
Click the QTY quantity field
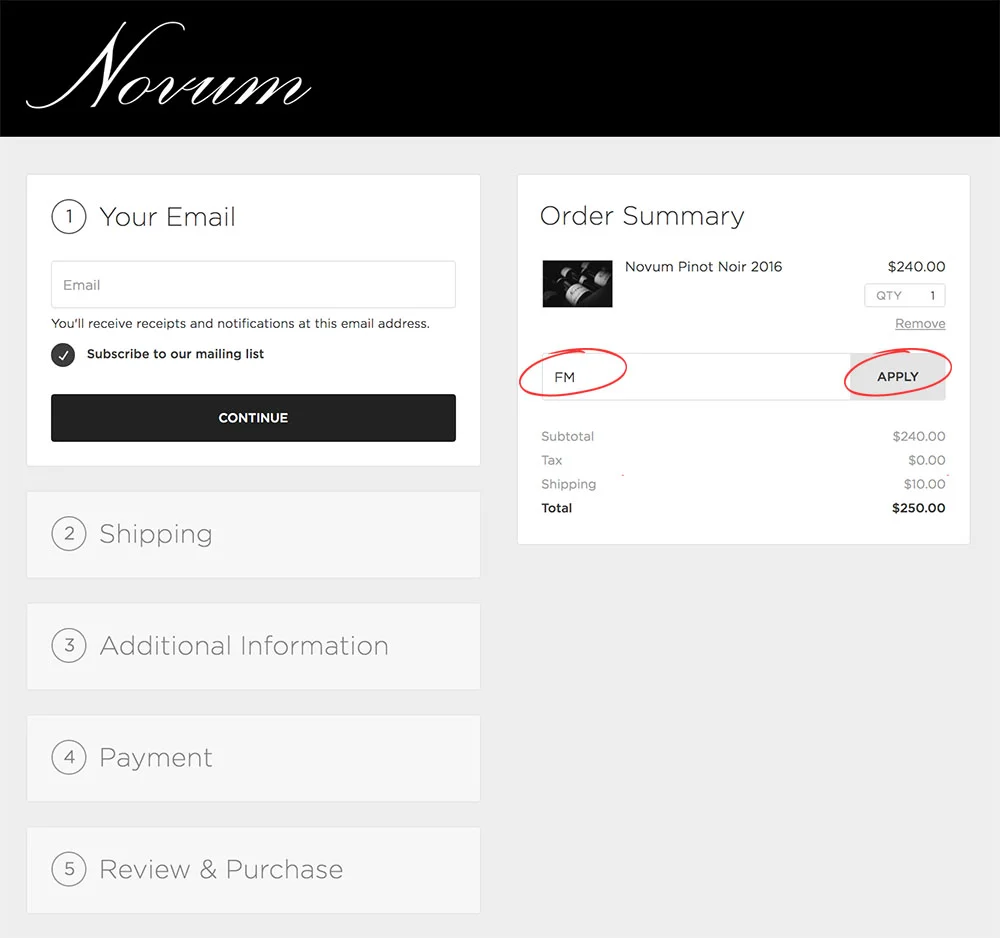[904, 295]
